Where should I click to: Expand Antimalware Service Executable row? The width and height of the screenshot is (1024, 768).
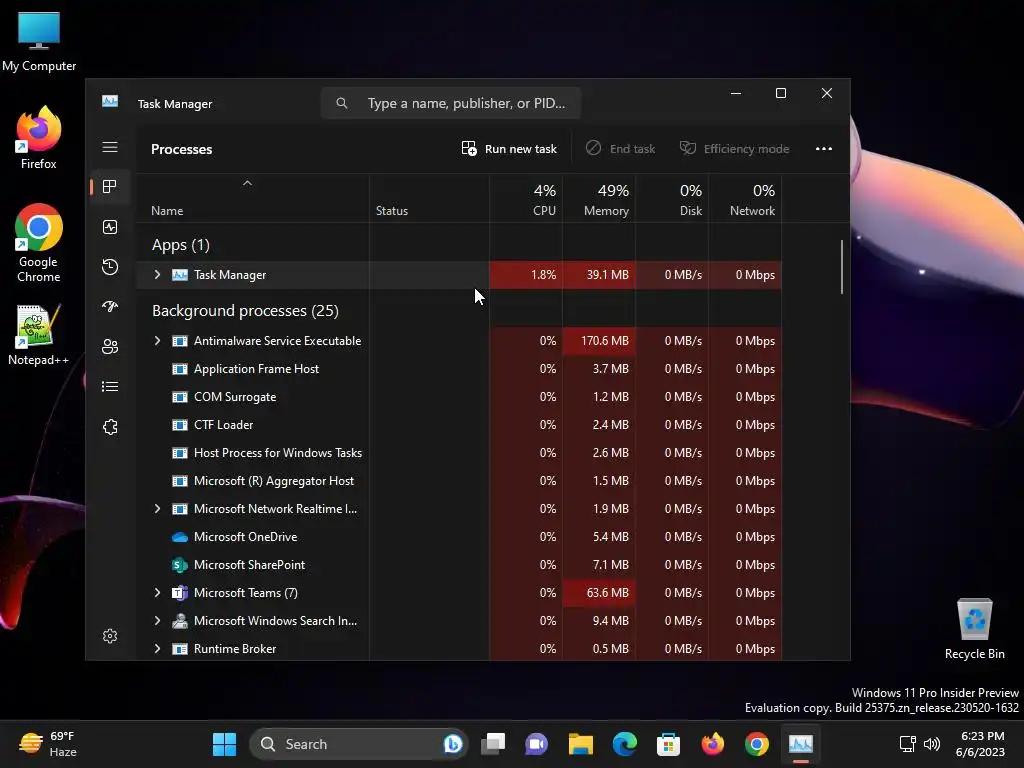click(157, 341)
